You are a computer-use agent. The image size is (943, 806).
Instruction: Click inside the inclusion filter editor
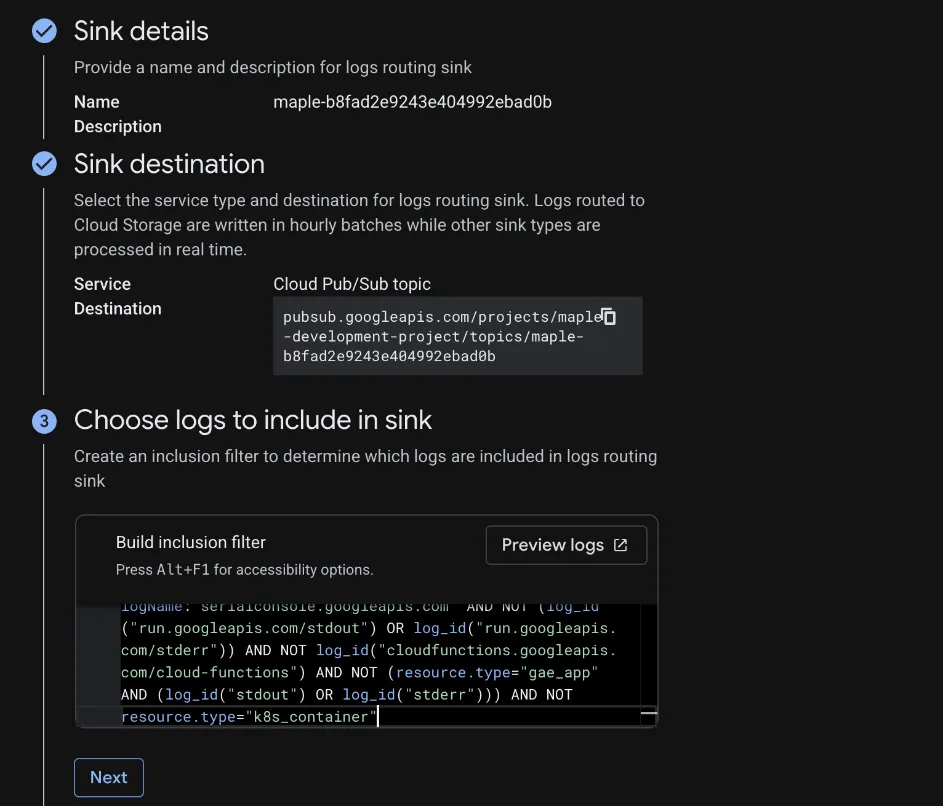click(x=379, y=665)
